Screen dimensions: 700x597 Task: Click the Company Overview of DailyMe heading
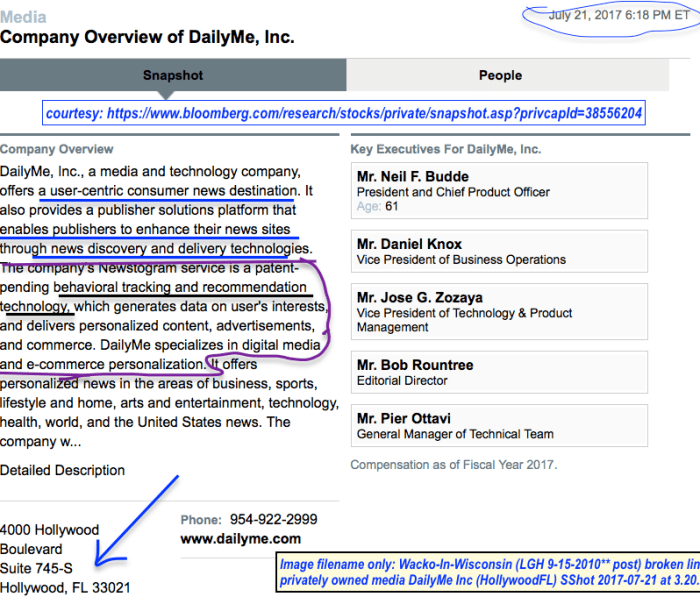coord(147,38)
